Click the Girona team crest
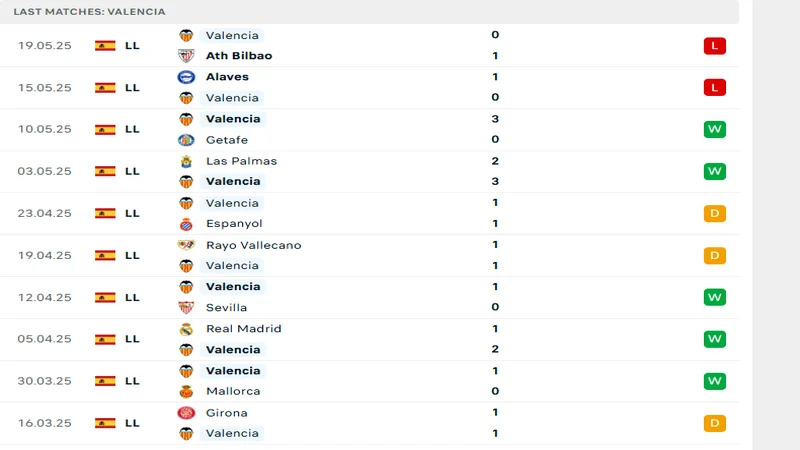The height and width of the screenshot is (450, 800). [x=186, y=413]
